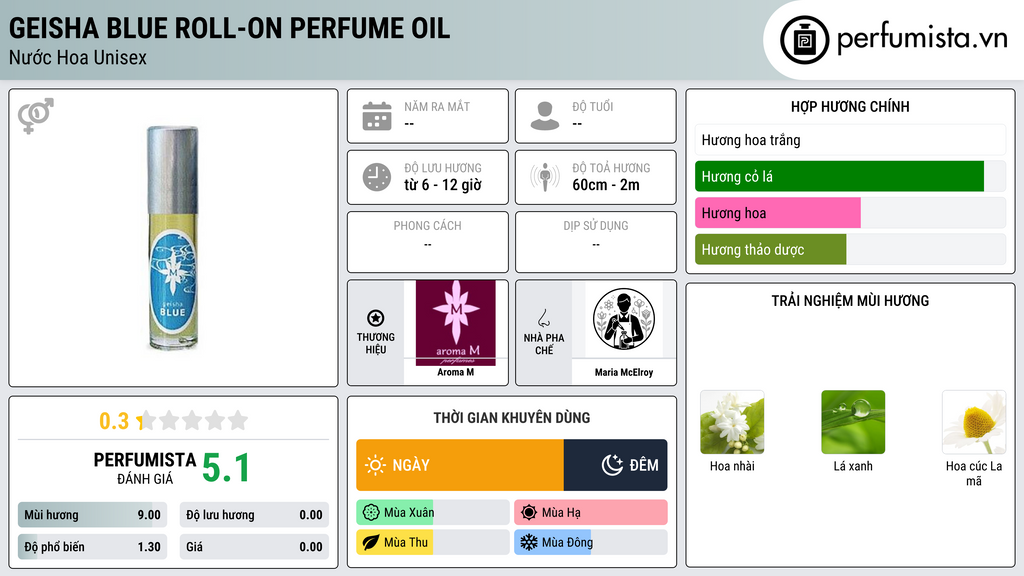Click the clock icon for Độ lưu hương
The width and height of the screenshot is (1024, 576).
click(377, 177)
